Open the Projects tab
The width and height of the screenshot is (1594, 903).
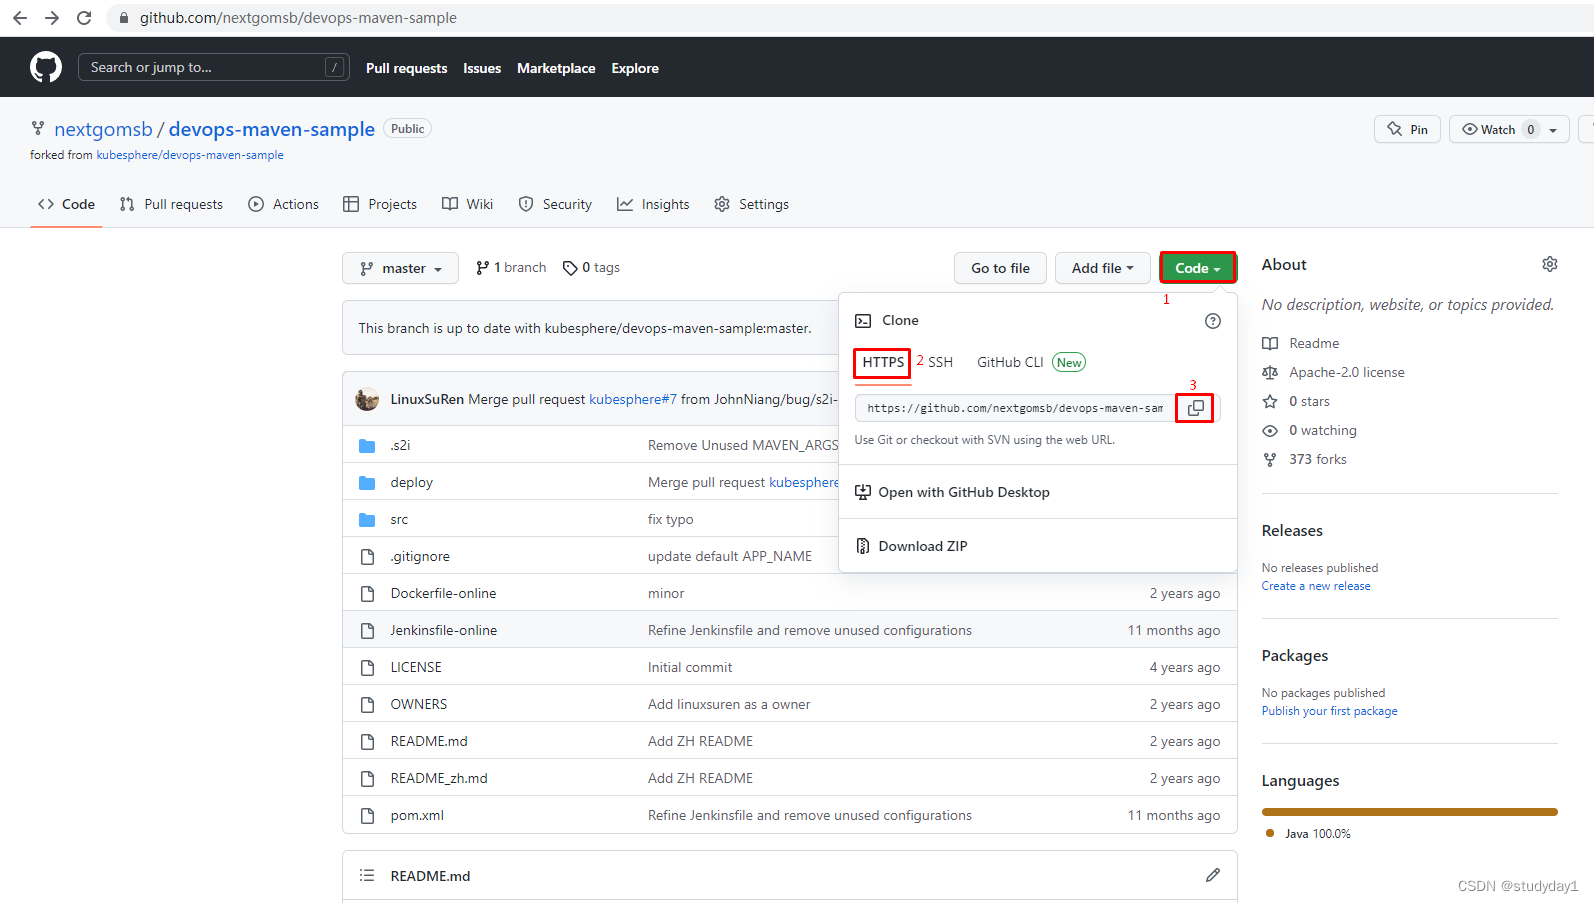(380, 204)
